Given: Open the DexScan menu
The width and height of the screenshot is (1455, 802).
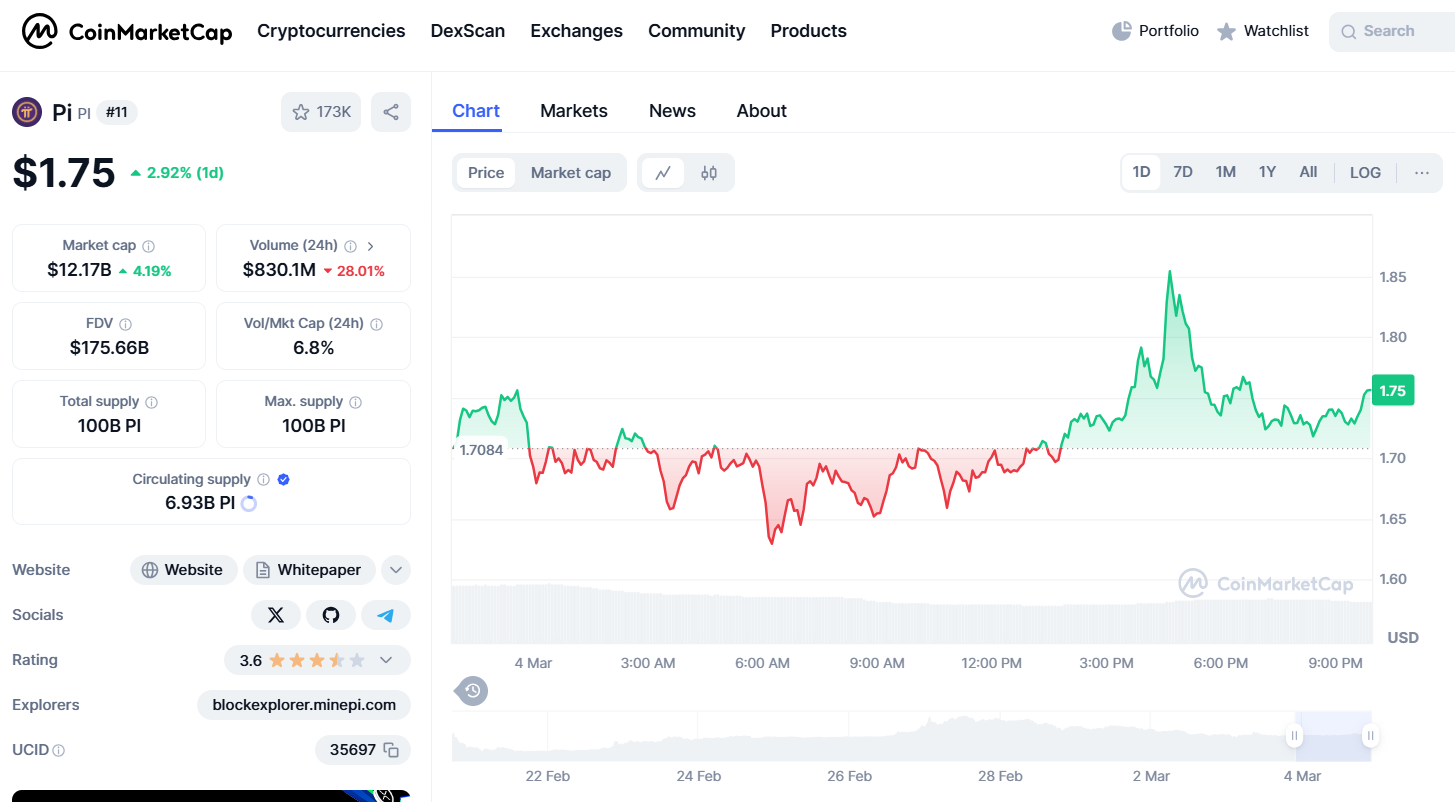Looking at the screenshot, I should click(468, 31).
